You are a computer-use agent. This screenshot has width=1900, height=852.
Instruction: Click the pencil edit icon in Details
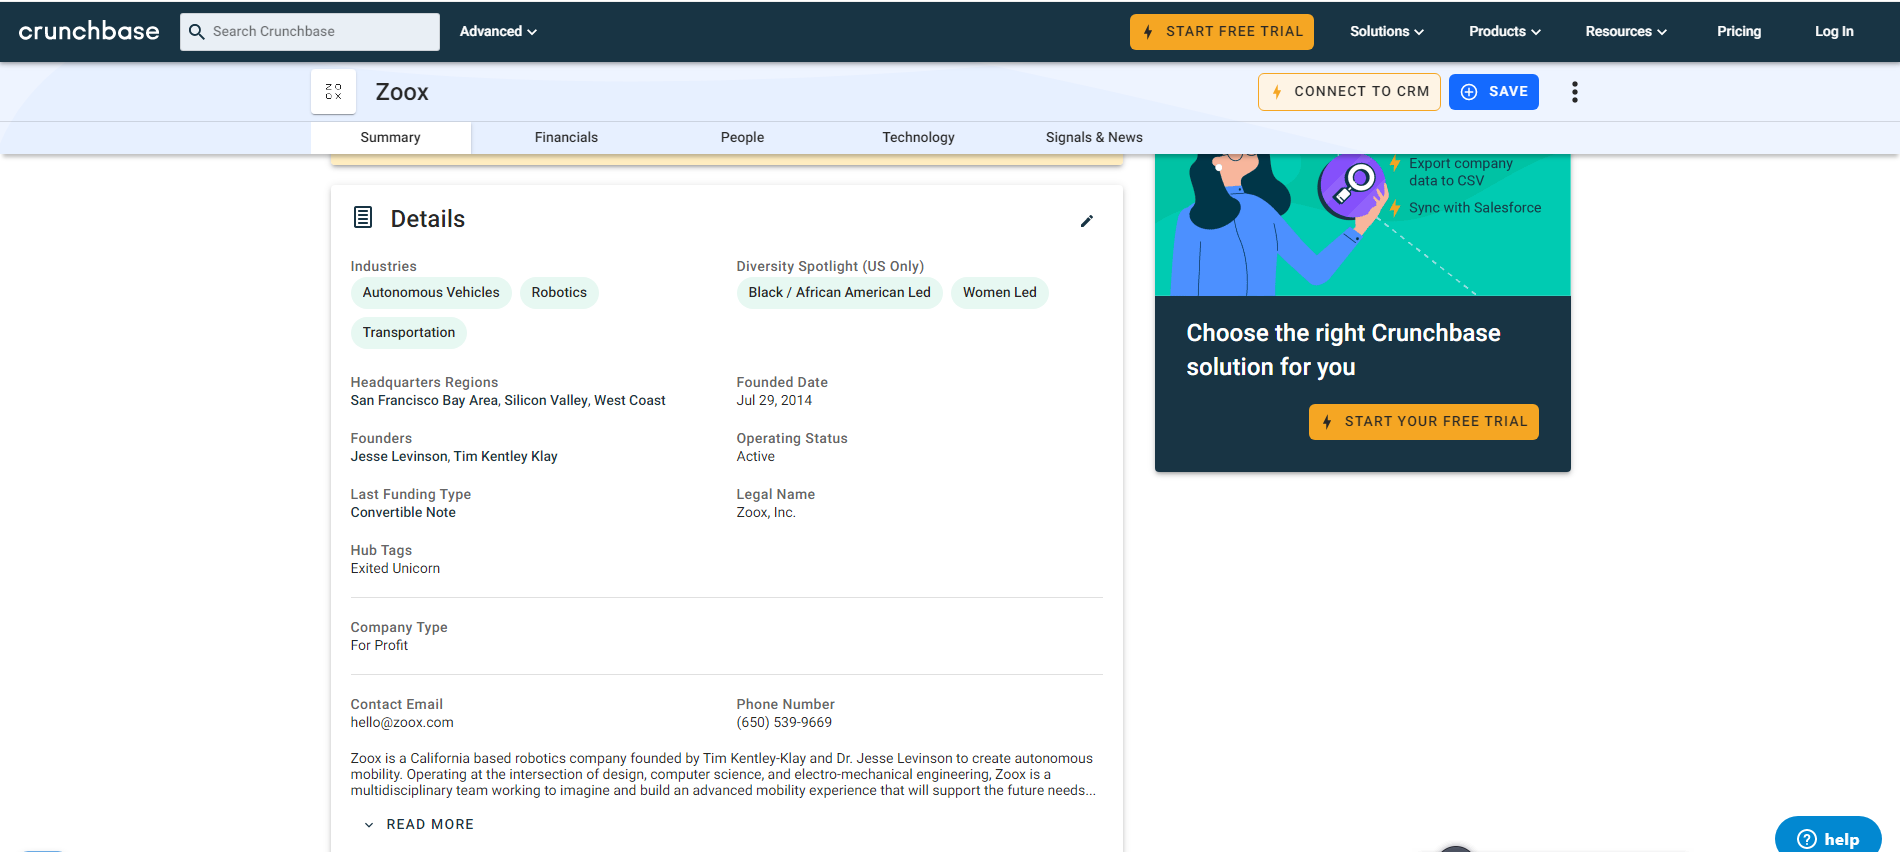(1087, 221)
